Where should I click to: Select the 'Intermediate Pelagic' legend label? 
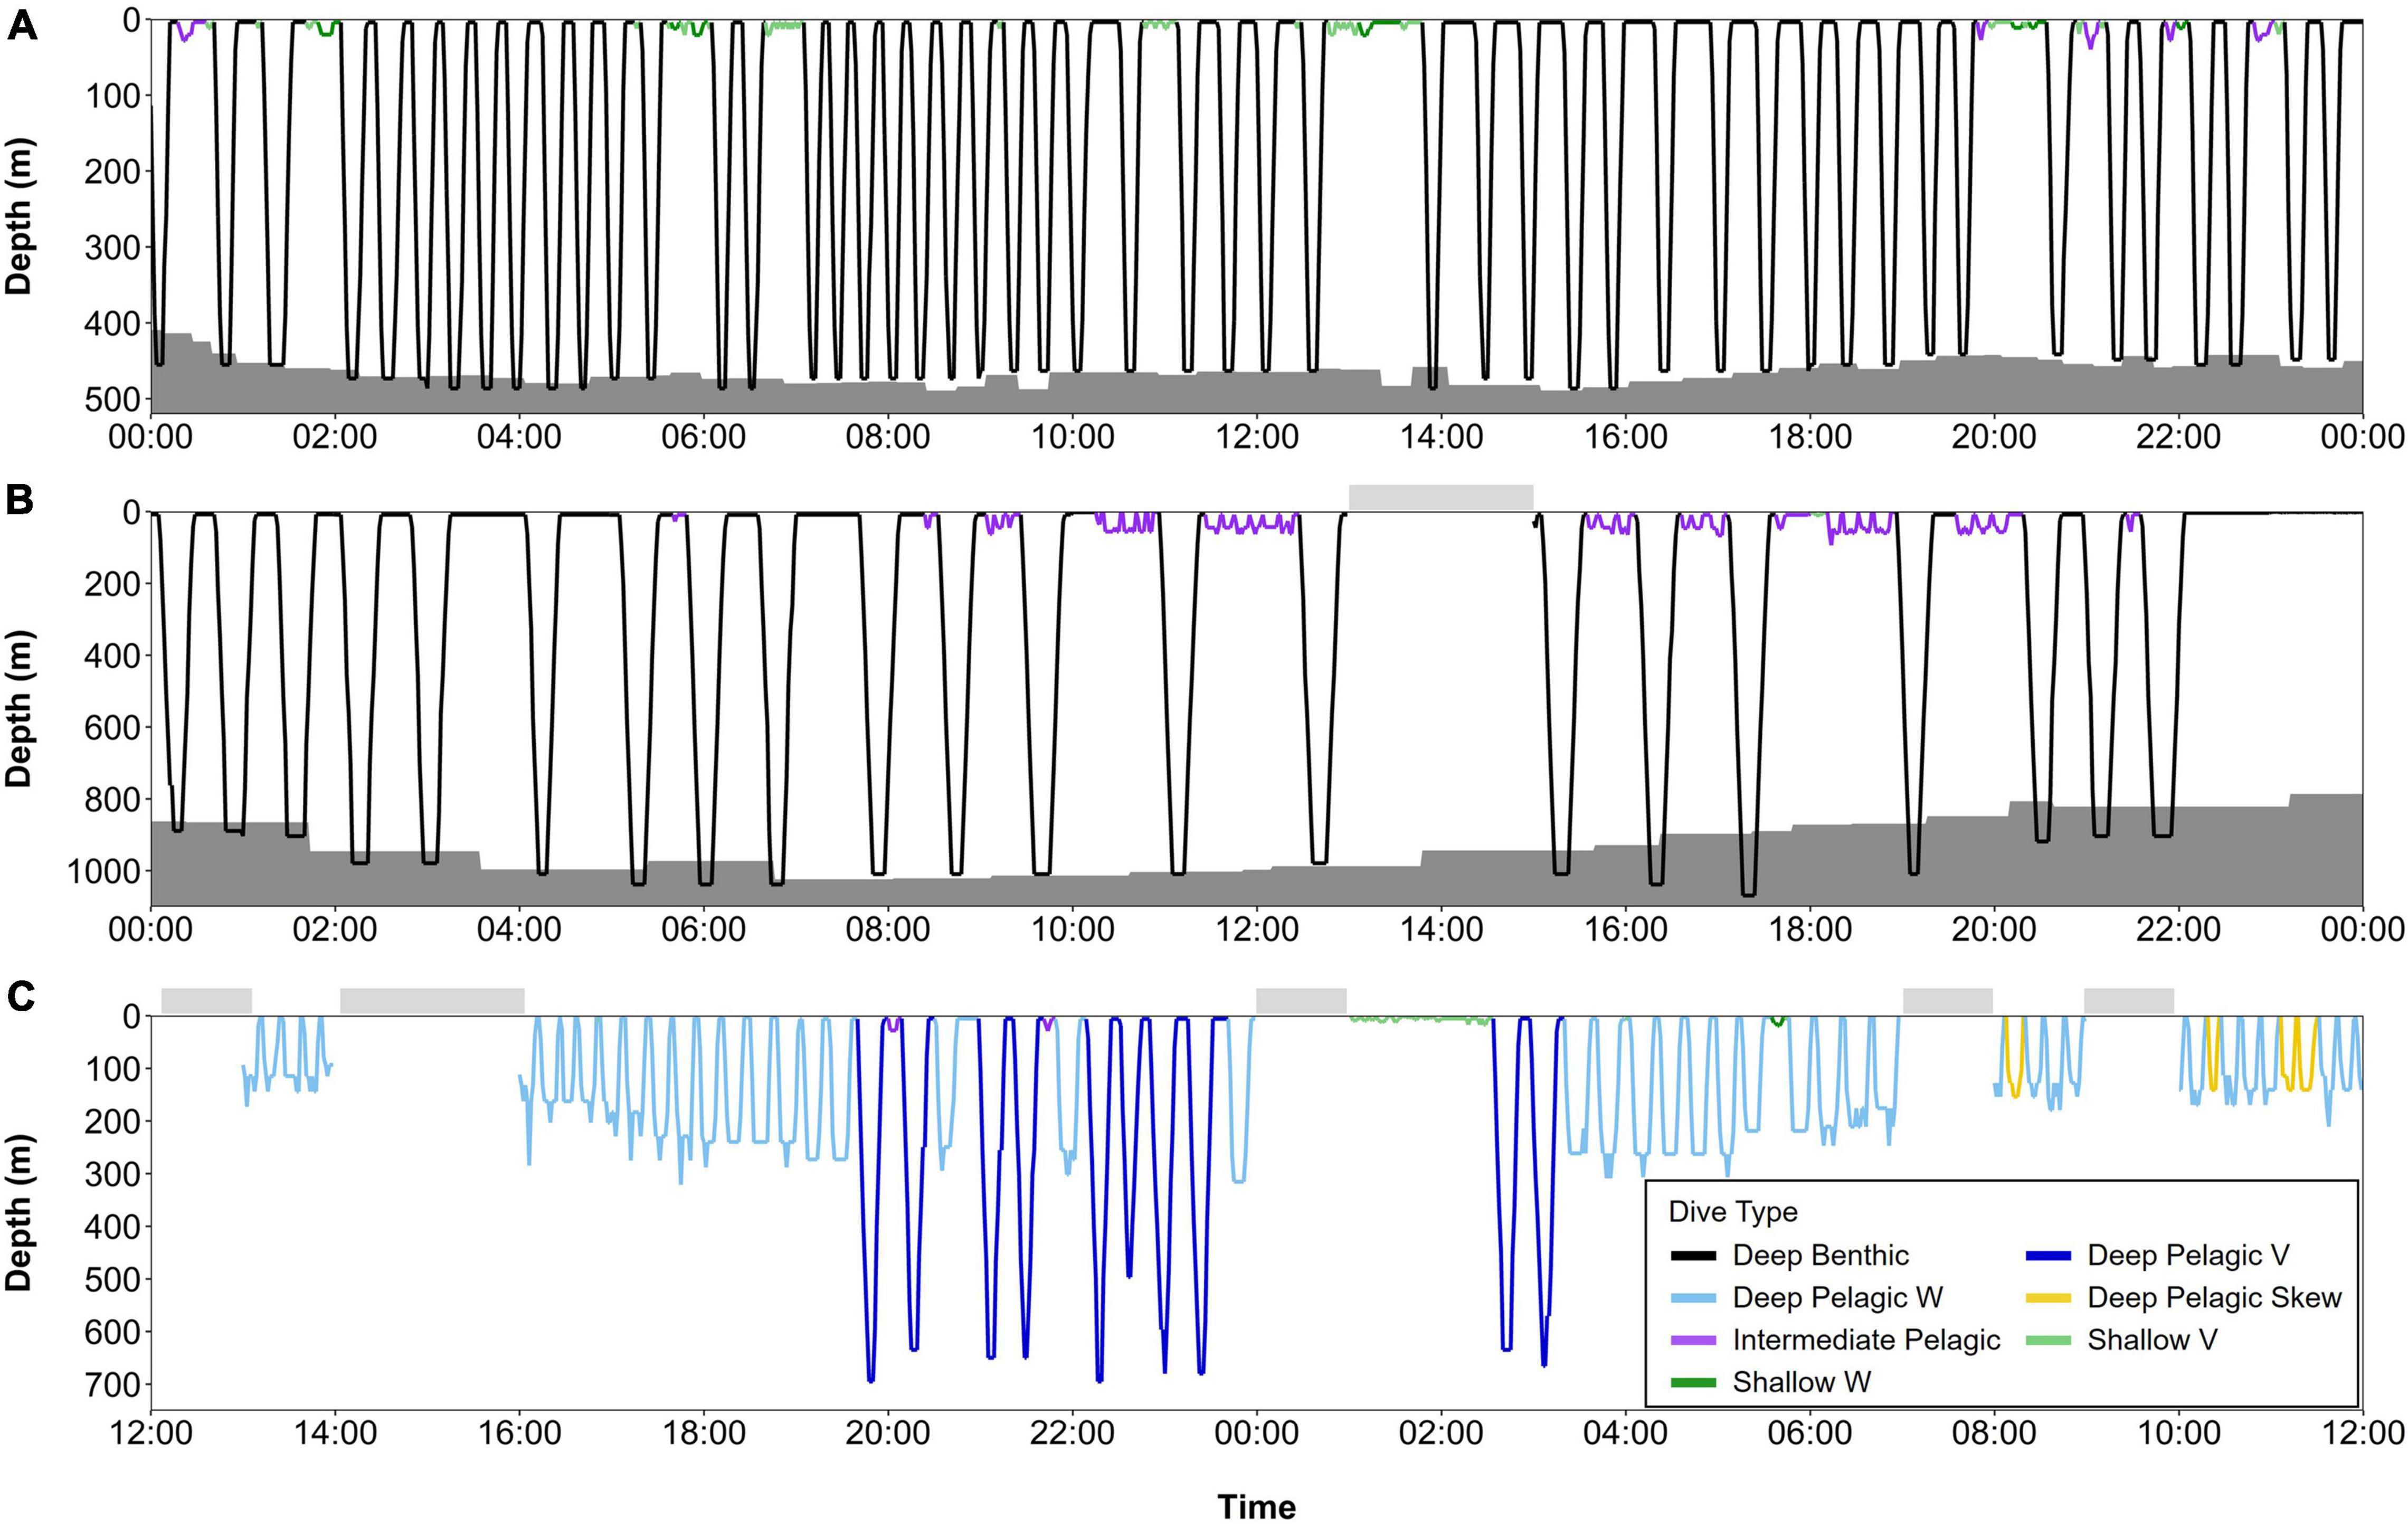1867,1340
